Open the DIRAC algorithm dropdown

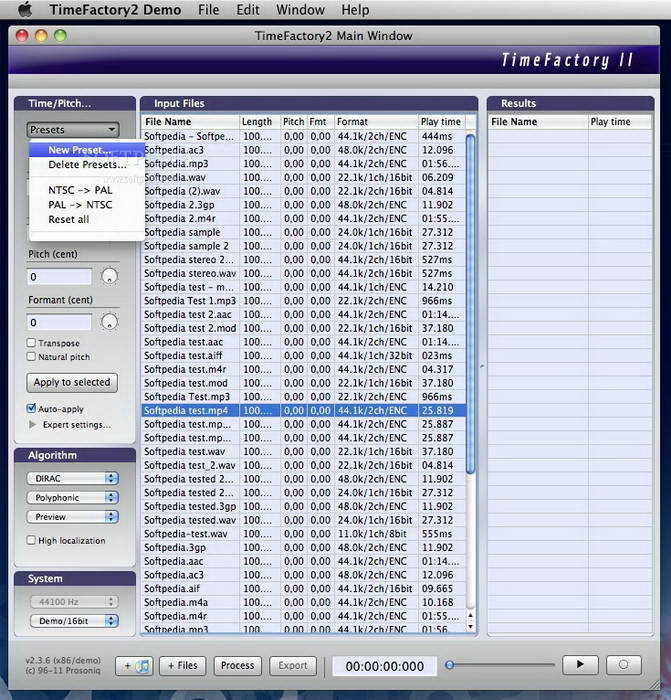[x=73, y=478]
